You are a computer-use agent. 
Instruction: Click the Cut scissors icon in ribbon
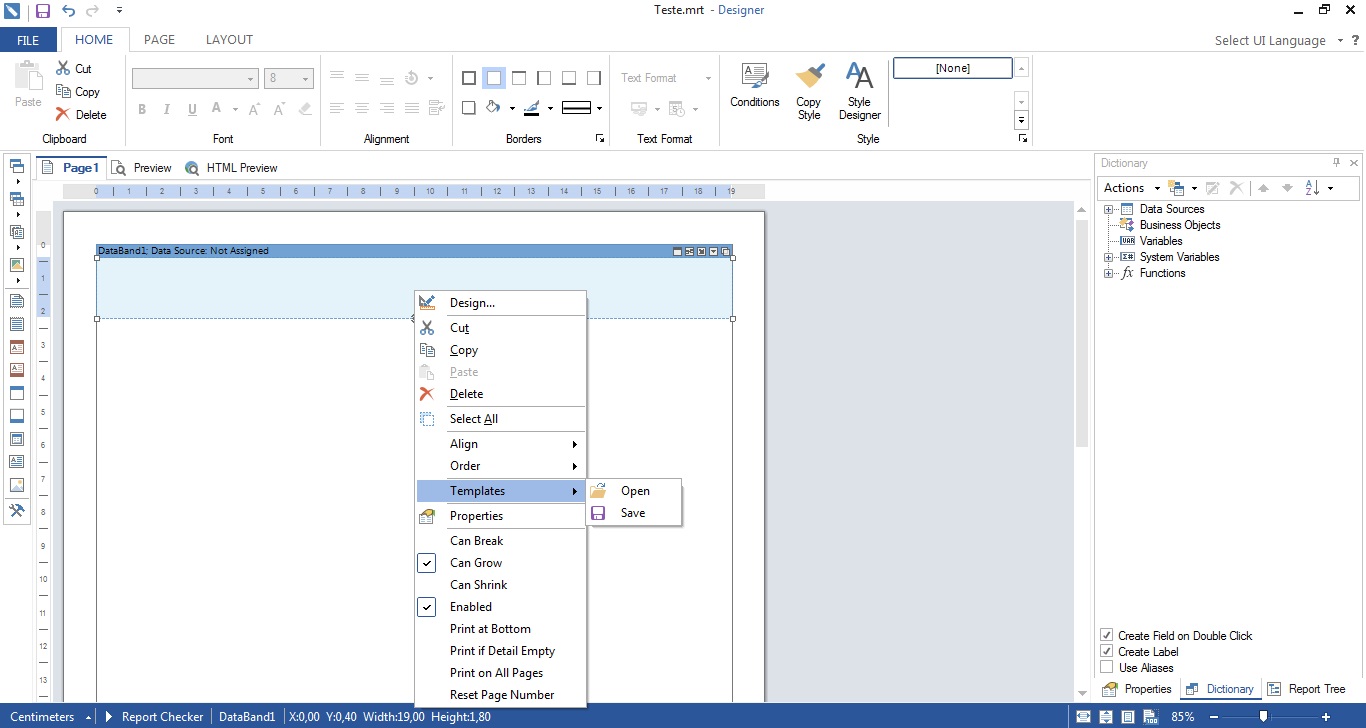click(63, 69)
